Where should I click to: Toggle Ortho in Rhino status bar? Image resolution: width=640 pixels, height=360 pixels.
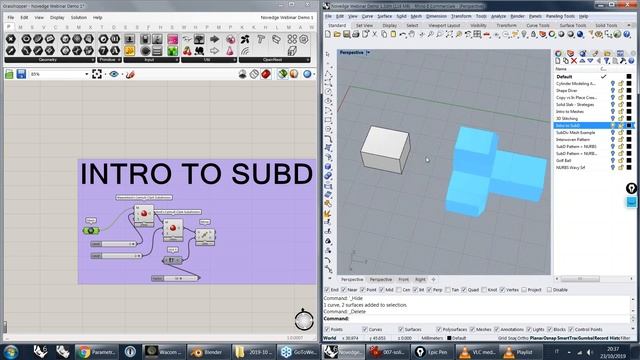[524, 338]
